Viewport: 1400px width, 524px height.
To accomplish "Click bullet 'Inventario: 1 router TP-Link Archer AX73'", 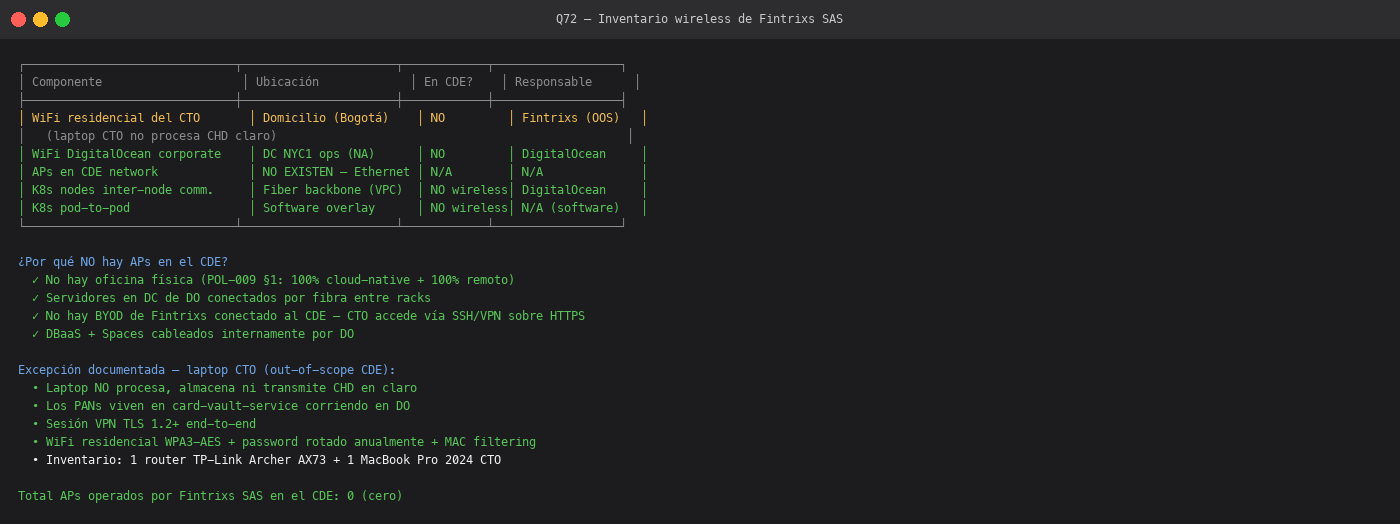I will coord(266,460).
